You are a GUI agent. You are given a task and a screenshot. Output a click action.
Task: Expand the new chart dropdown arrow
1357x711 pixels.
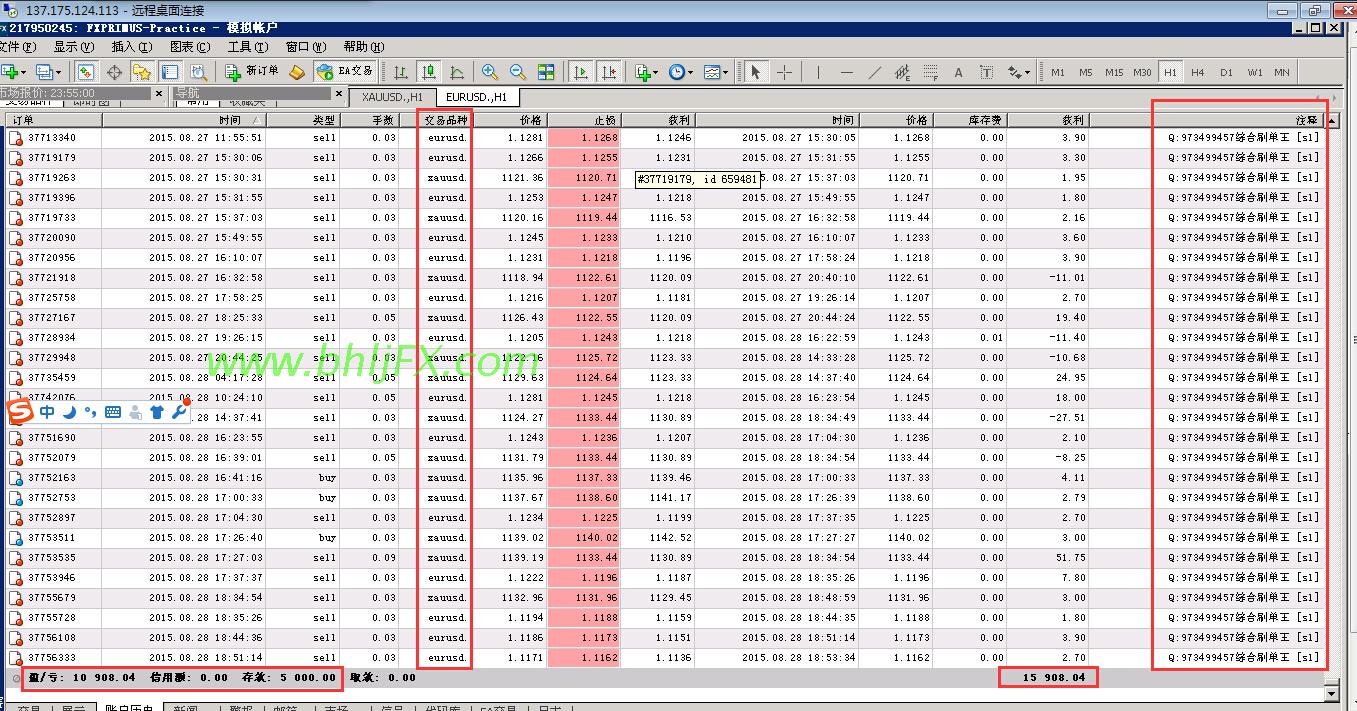[x=26, y=72]
